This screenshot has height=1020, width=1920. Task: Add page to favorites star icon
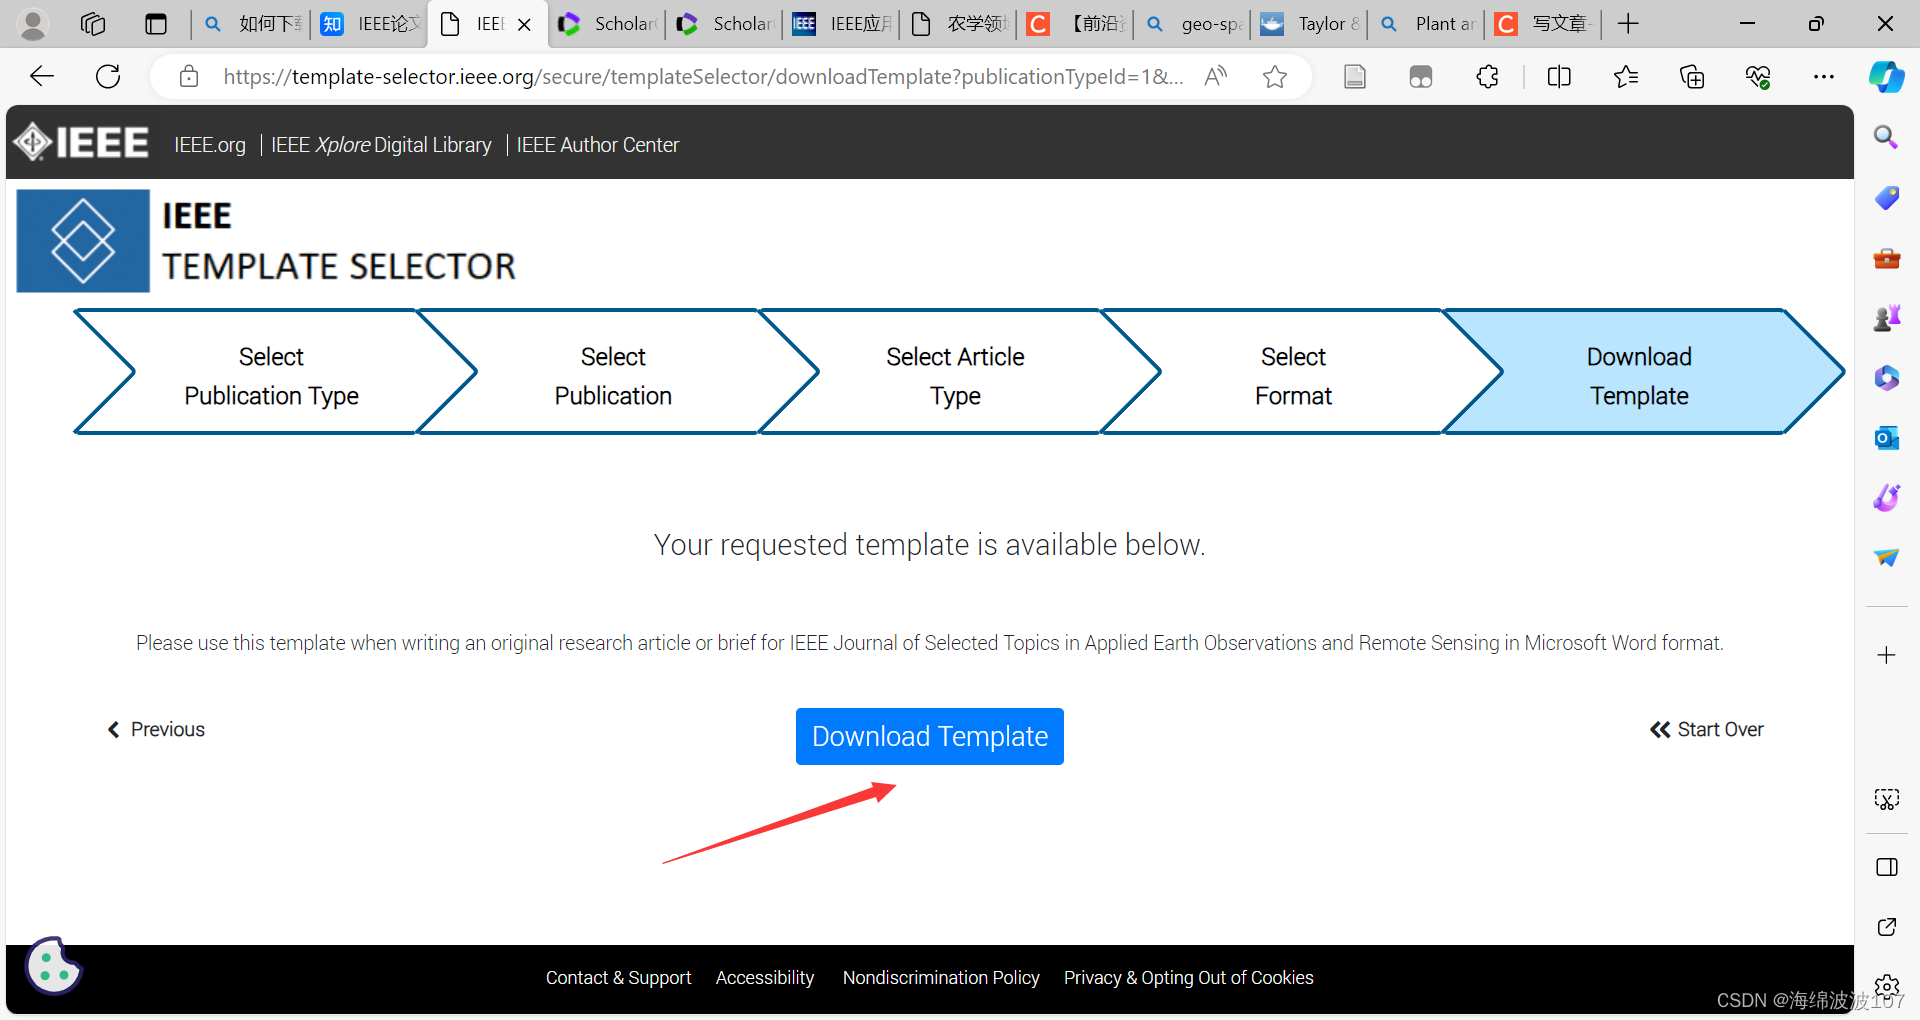tap(1275, 76)
